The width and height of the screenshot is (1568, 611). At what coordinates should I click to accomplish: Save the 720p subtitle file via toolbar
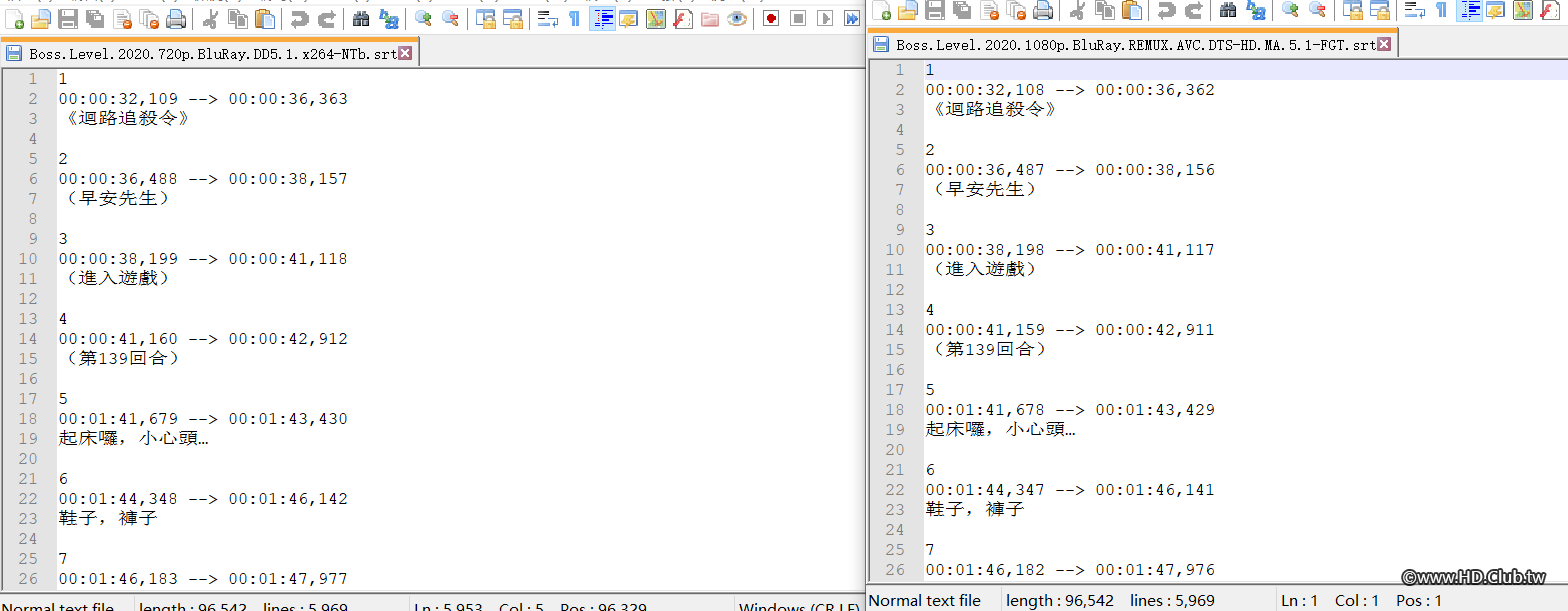pos(68,19)
